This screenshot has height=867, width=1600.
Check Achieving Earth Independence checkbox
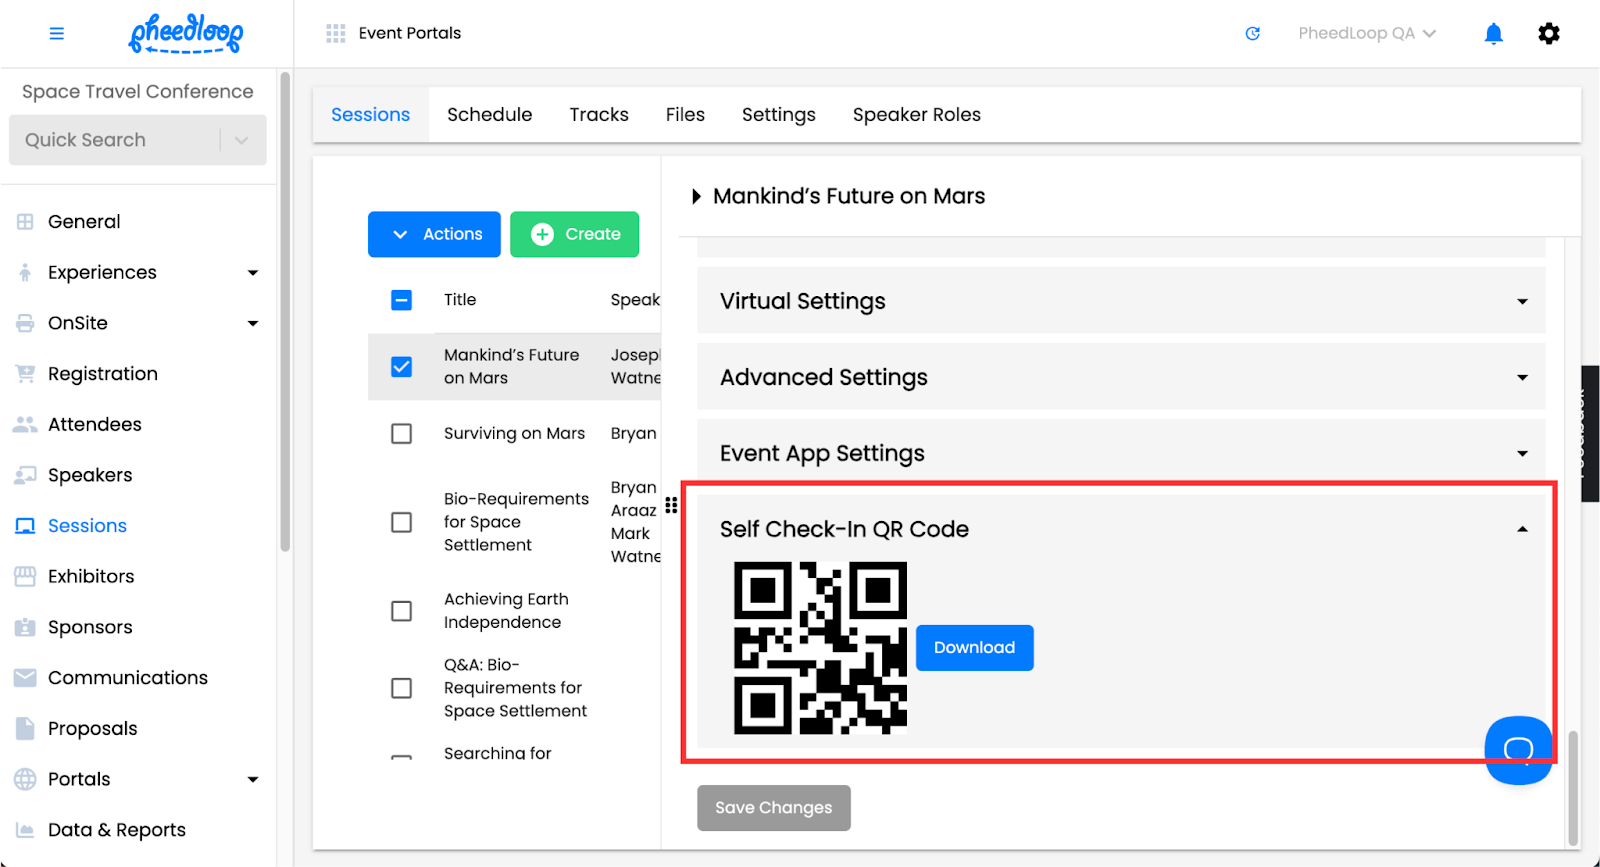(401, 611)
